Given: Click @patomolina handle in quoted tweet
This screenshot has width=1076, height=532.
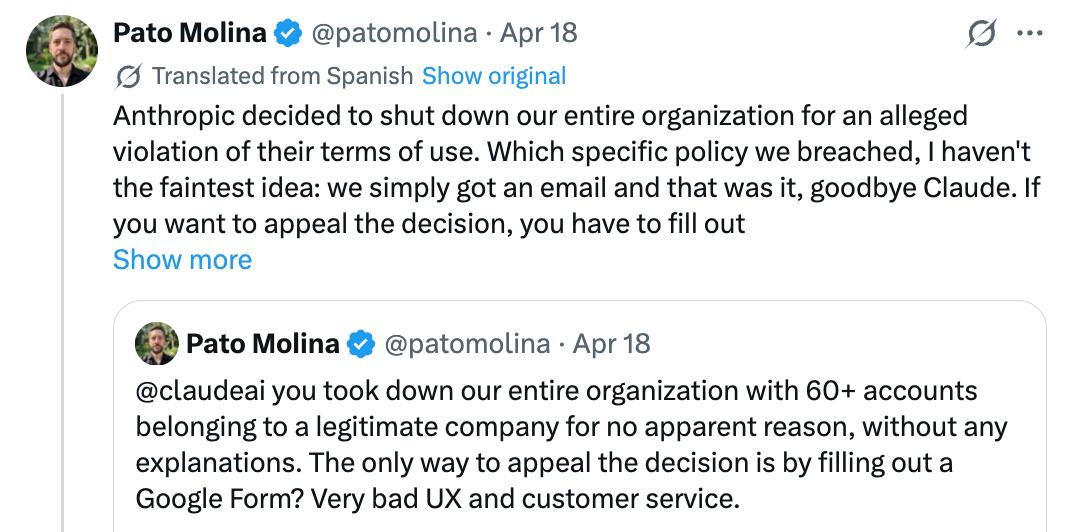Looking at the screenshot, I should 467,344.
